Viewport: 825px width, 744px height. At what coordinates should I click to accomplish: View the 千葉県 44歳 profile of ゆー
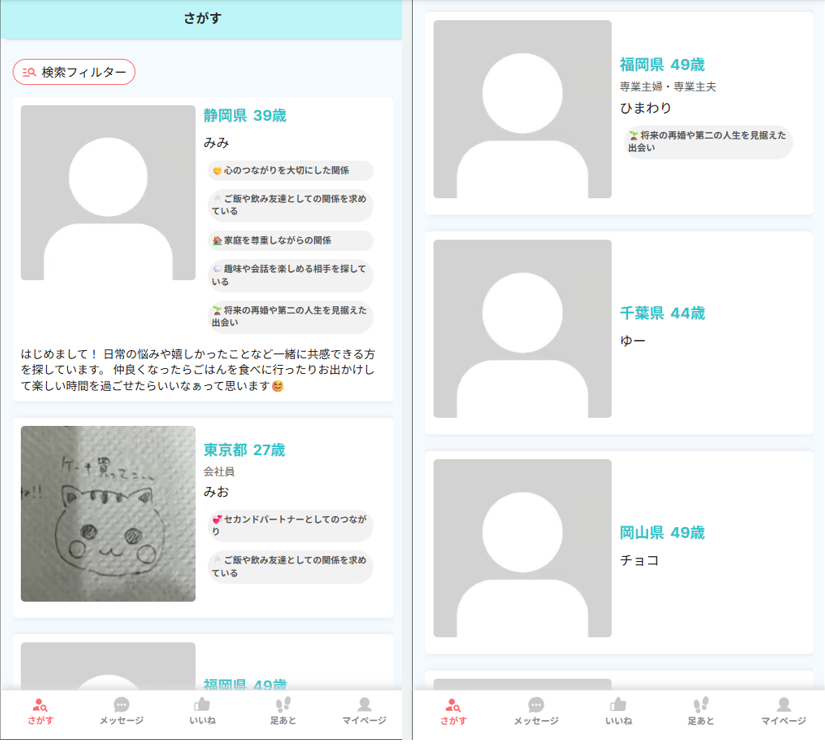662,313
